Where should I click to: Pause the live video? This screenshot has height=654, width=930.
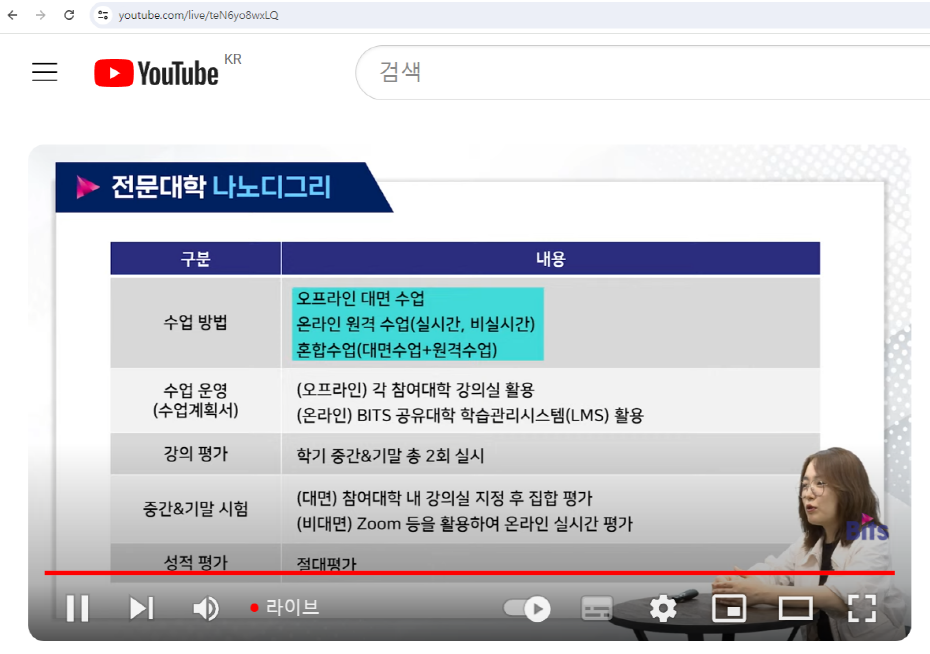78,608
